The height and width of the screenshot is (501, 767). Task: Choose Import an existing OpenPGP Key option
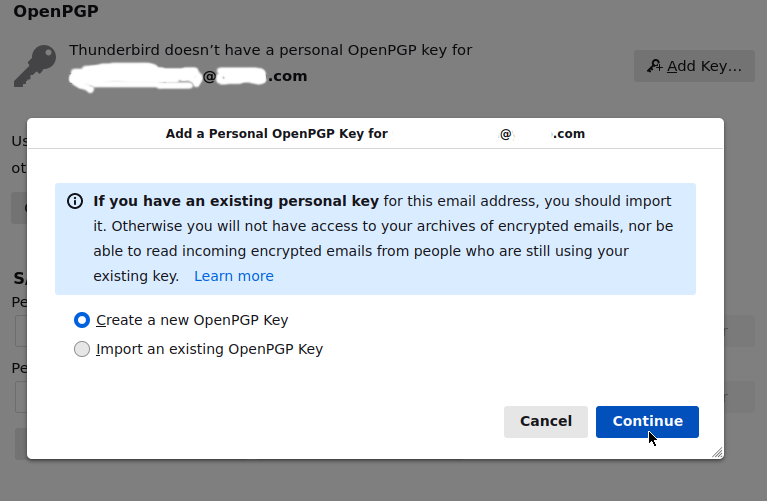82,349
